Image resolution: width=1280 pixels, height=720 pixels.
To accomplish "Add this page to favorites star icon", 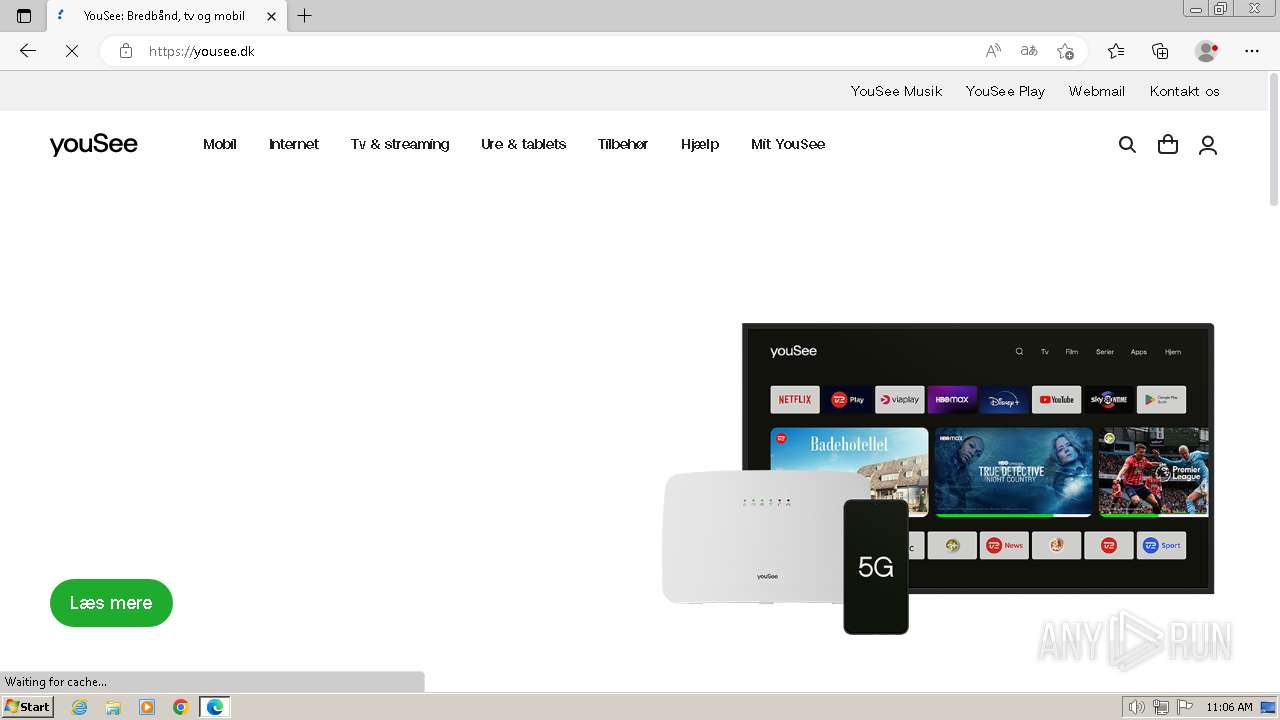I will click(1065, 51).
